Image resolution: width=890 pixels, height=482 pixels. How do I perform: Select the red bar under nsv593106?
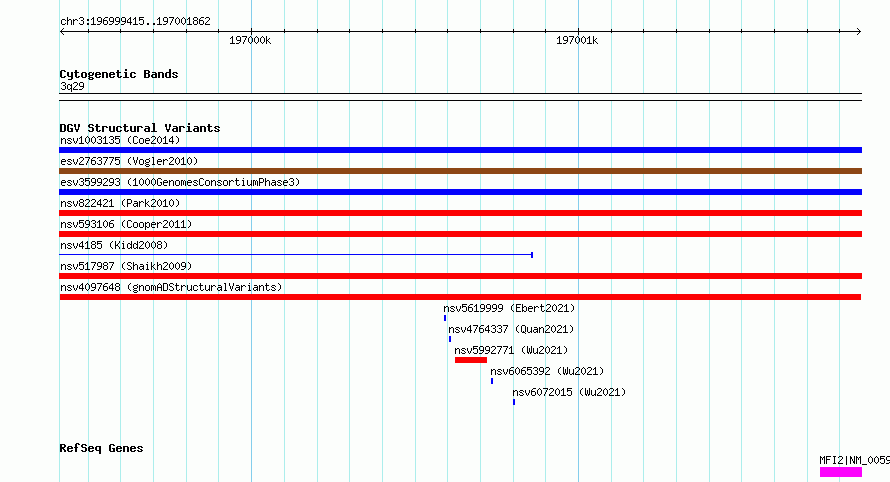[460, 234]
